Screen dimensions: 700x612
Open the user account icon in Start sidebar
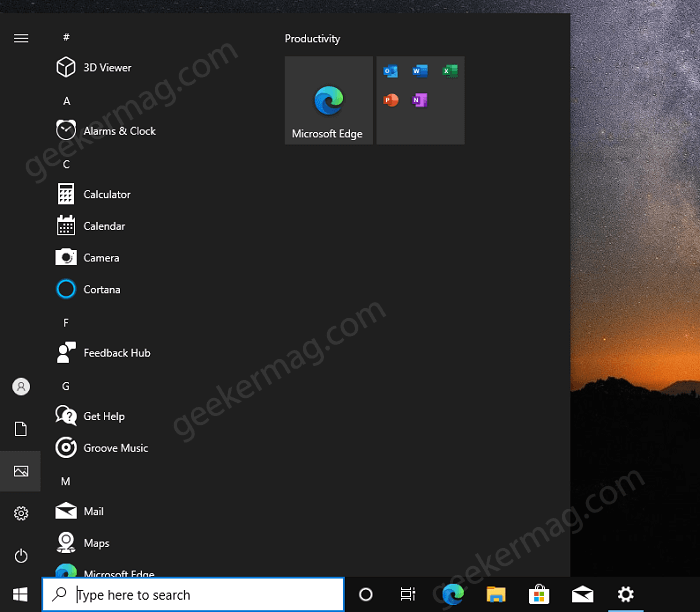pyautogui.click(x=21, y=387)
